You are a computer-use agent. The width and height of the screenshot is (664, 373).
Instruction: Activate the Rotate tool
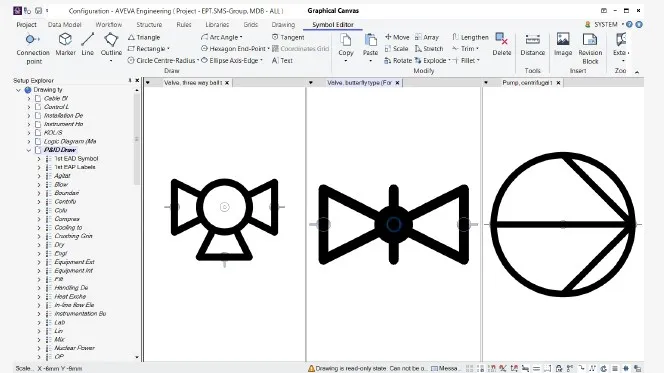[x=398, y=61]
